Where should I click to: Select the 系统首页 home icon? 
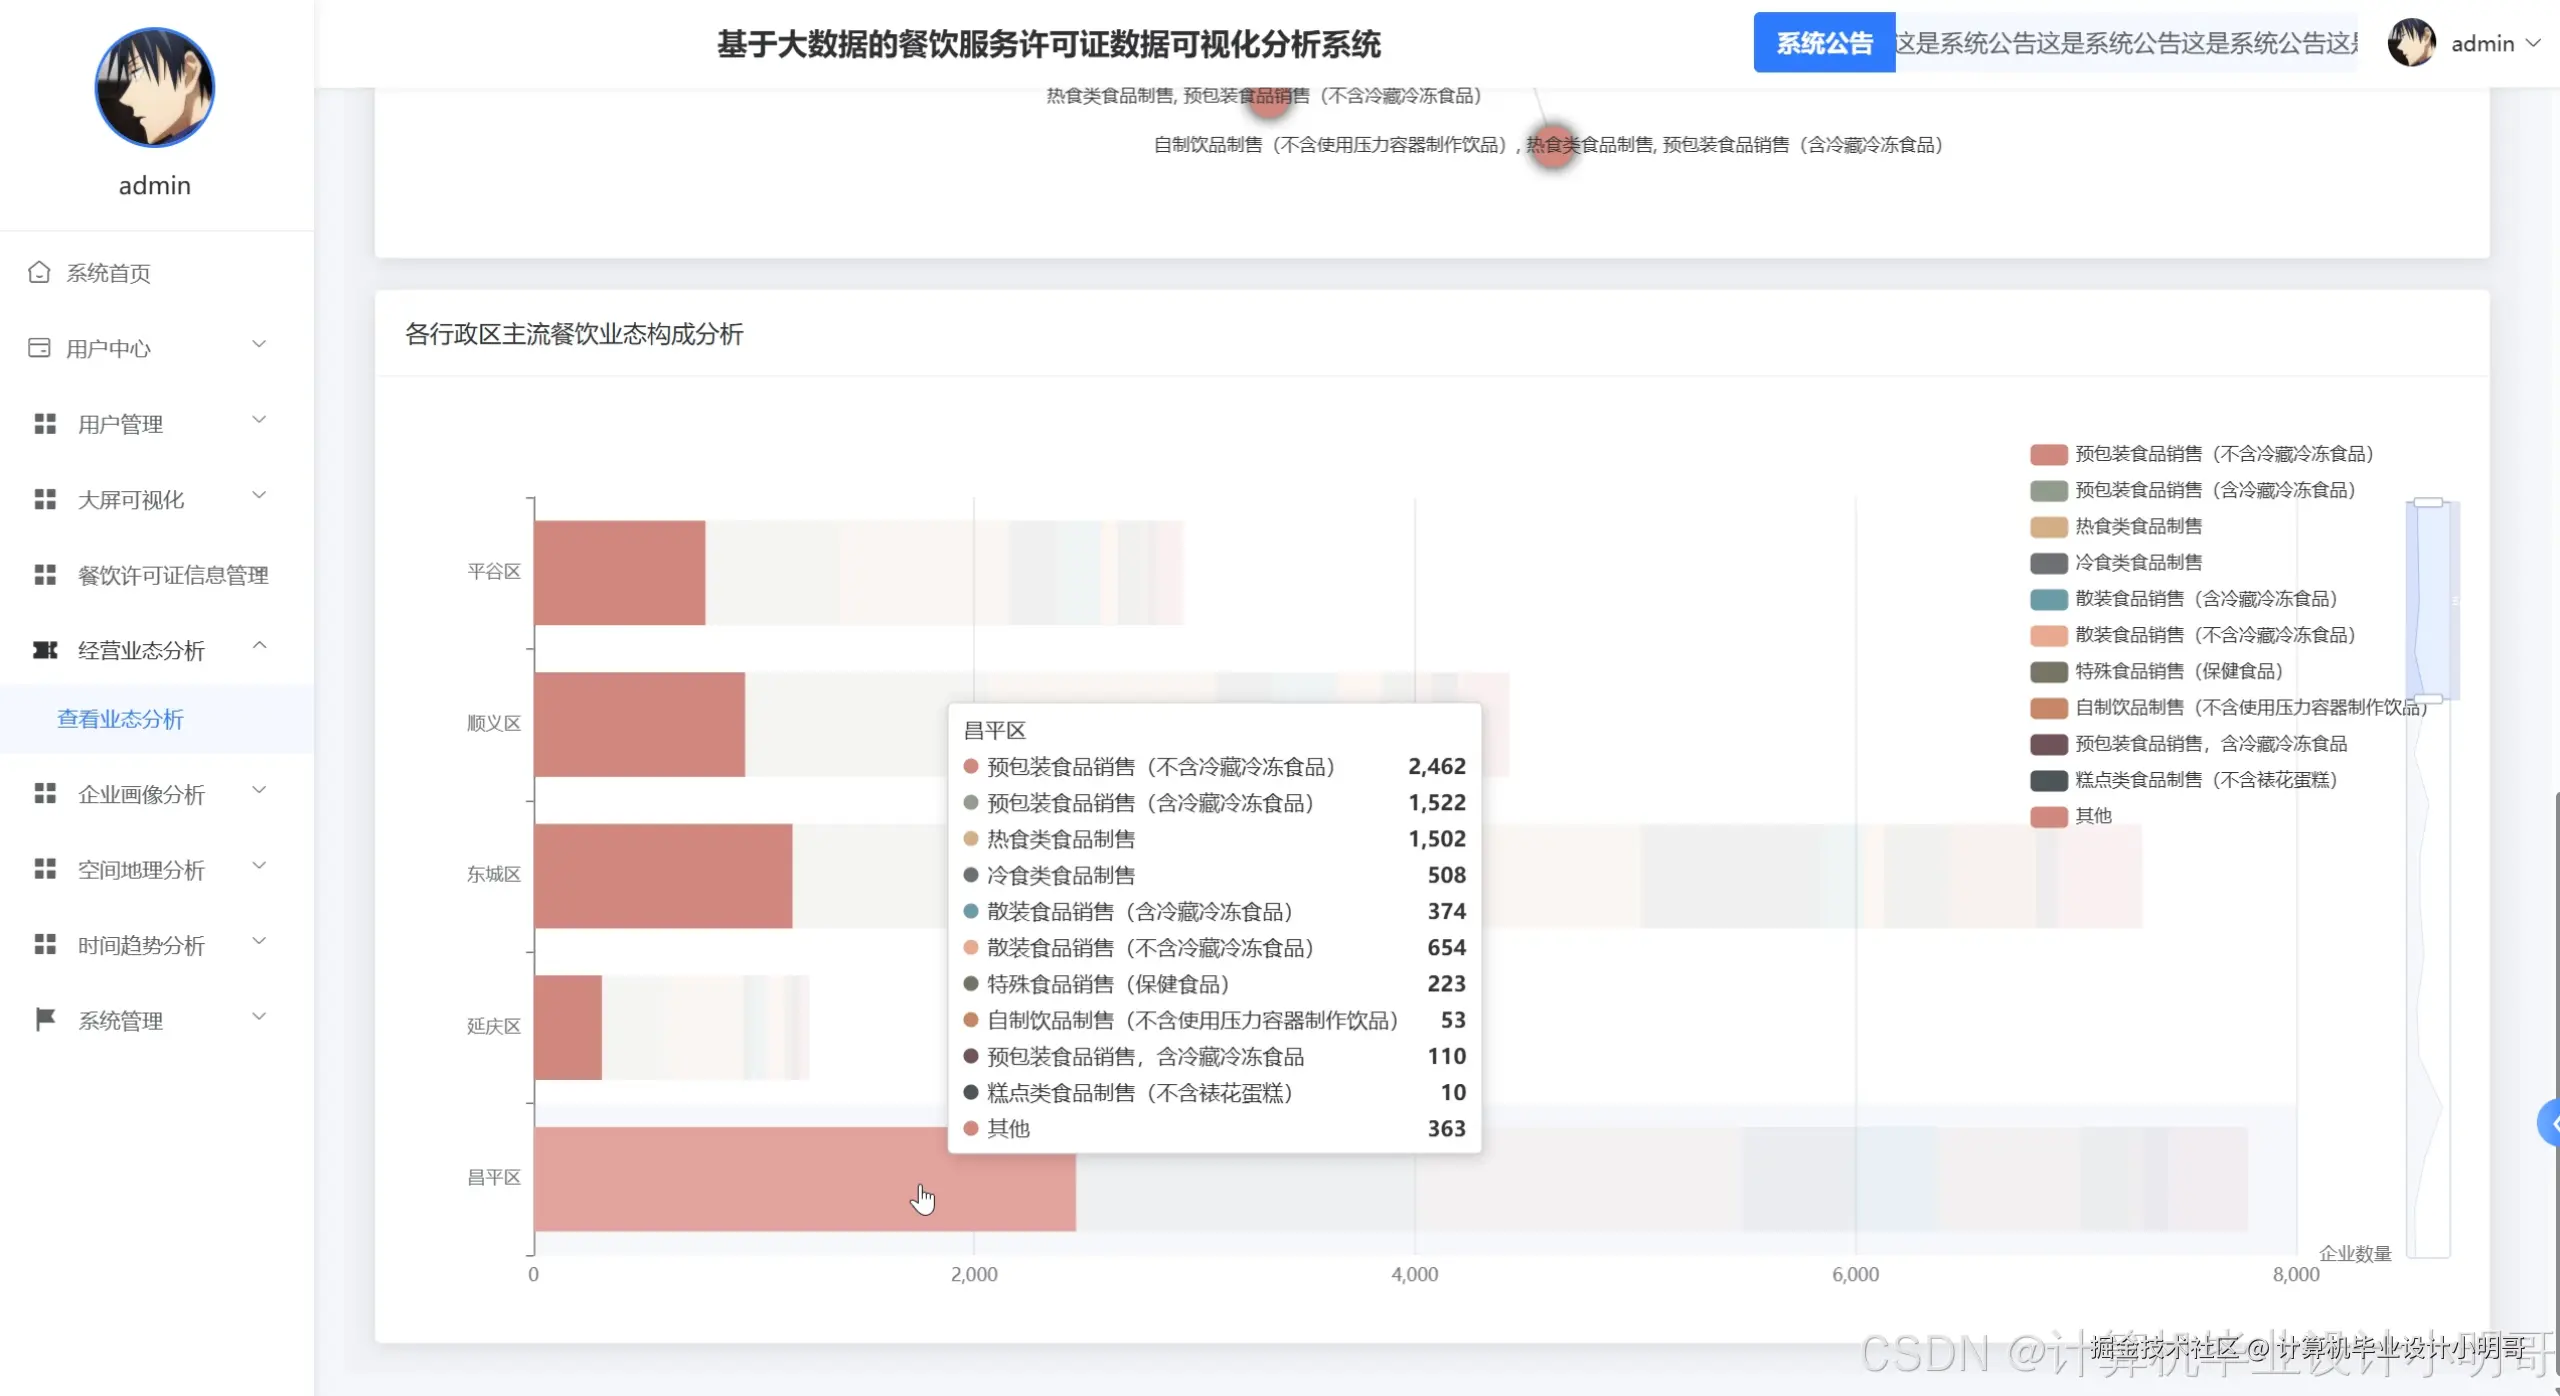click(40, 272)
